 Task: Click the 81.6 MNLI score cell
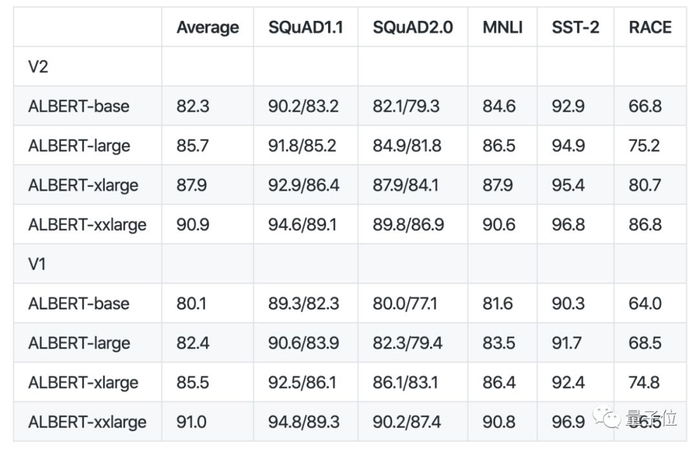tap(500, 303)
